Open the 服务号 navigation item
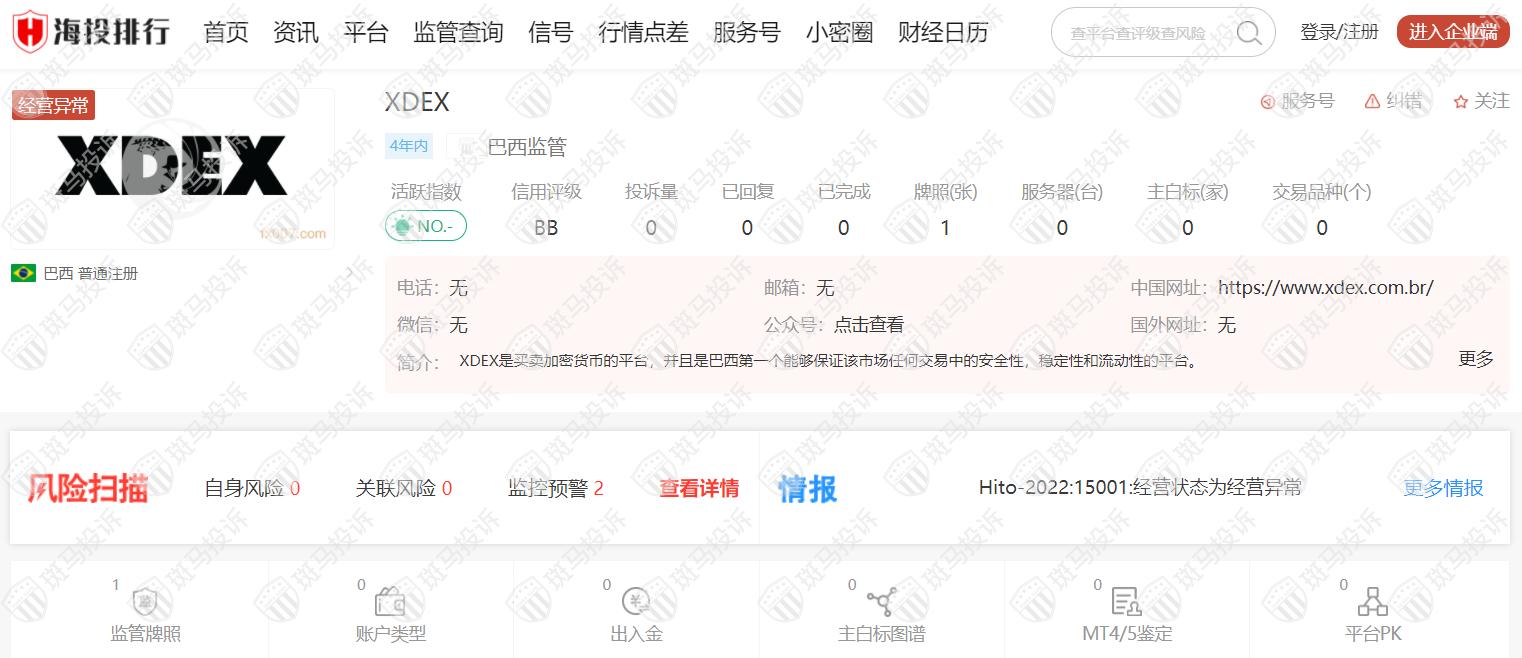Screen dimensions: 1522x658 [747, 33]
